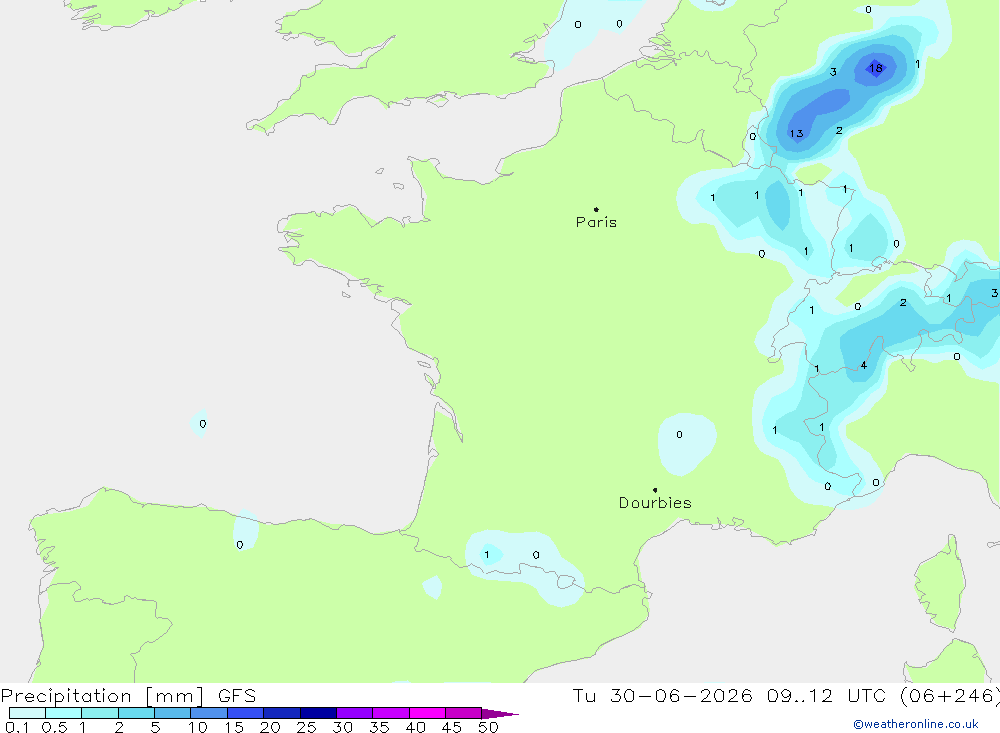Click the legend label '0.1'
Viewport: 1000px width, 733px height.
click(17, 727)
